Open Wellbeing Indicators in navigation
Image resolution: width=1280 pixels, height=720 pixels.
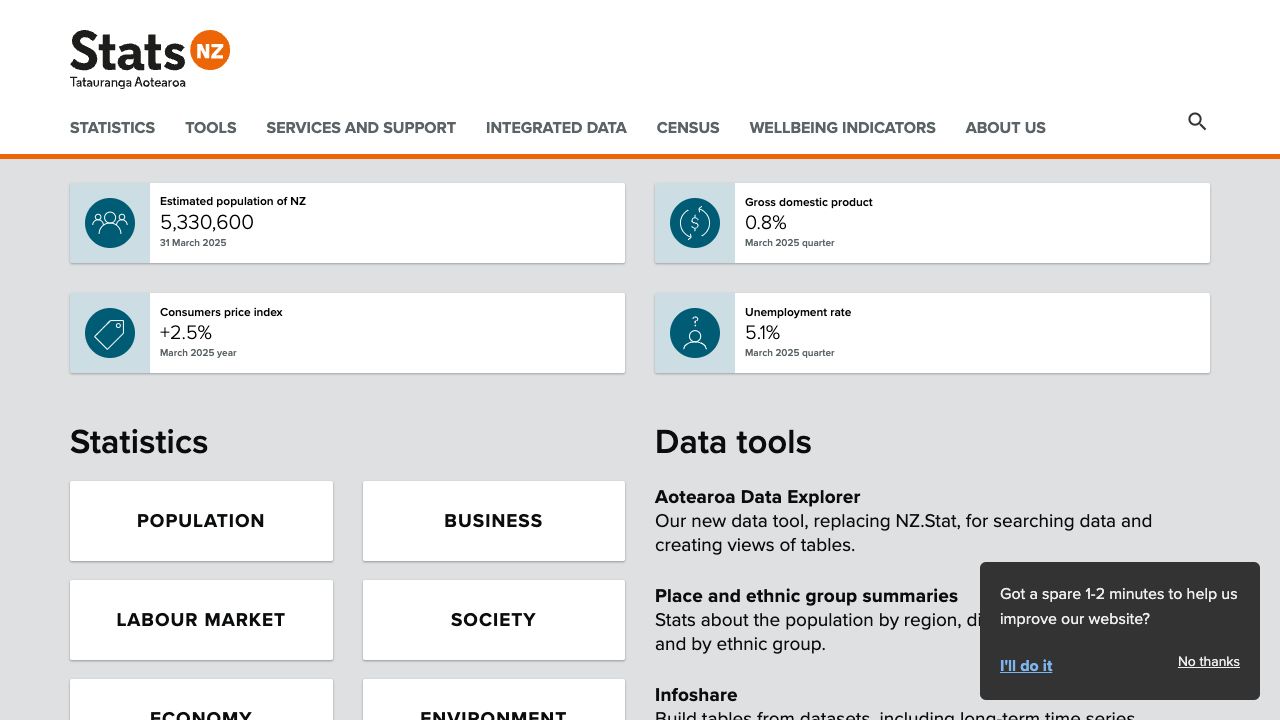click(x=842, y=128)
